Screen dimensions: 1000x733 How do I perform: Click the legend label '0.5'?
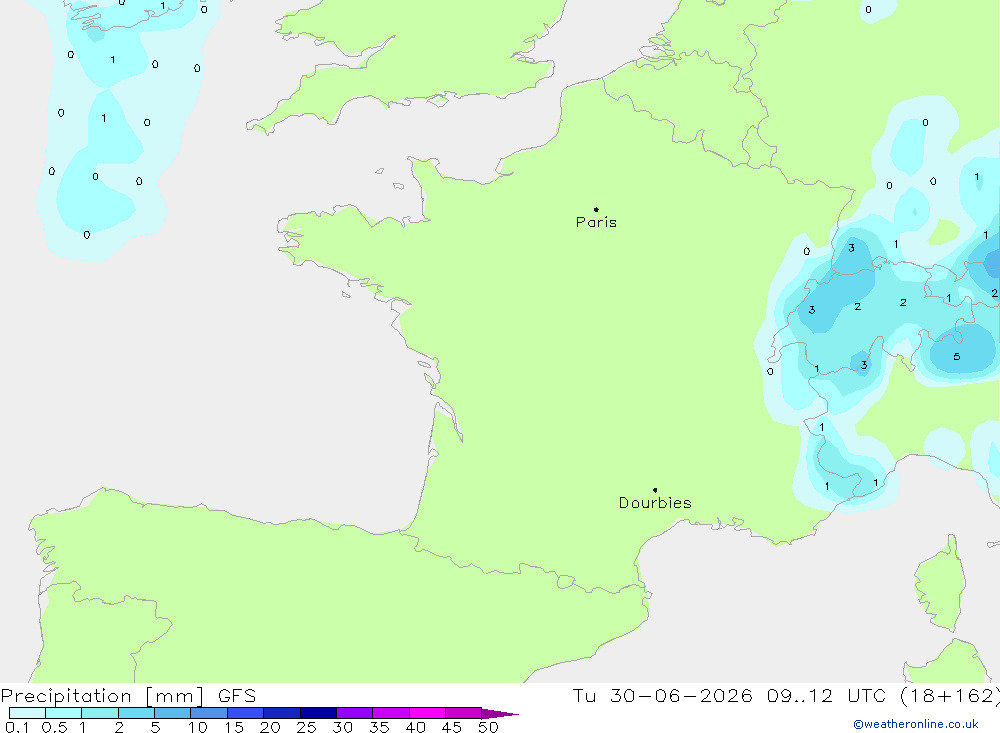point(54,727)
